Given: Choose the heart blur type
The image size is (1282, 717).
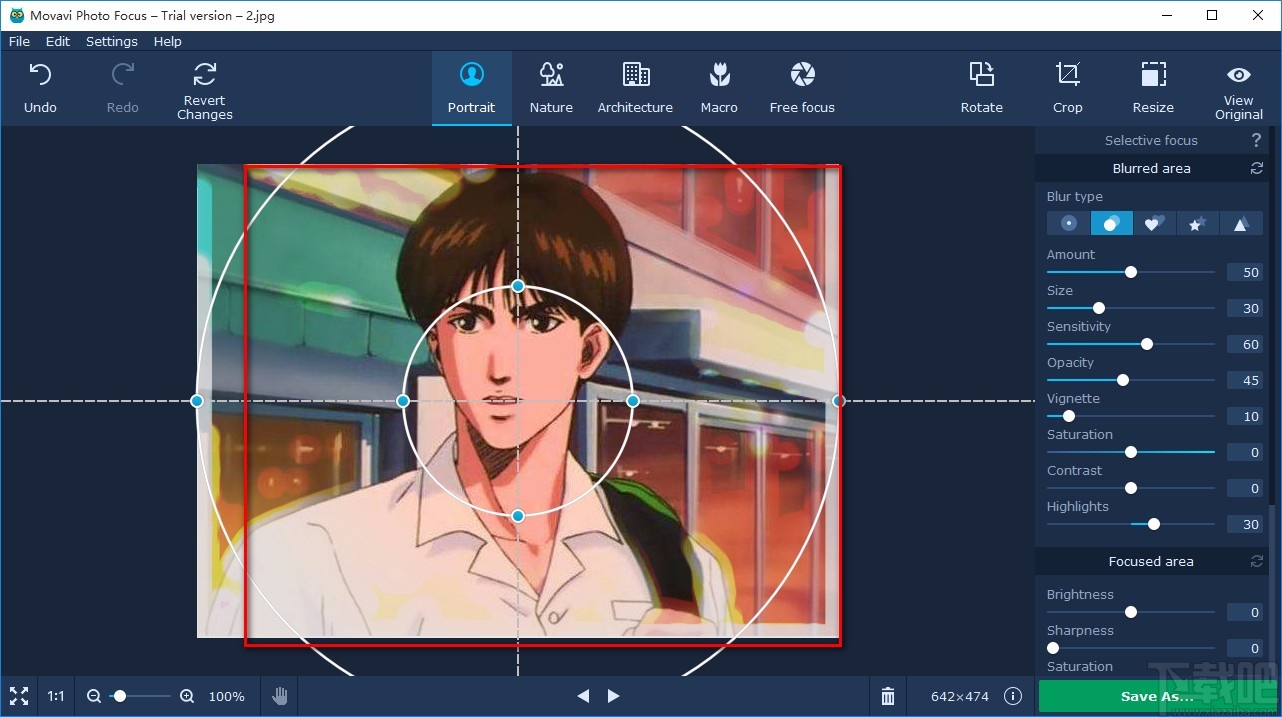Looking at the screenshot, I should click(x=1154, y=223).
